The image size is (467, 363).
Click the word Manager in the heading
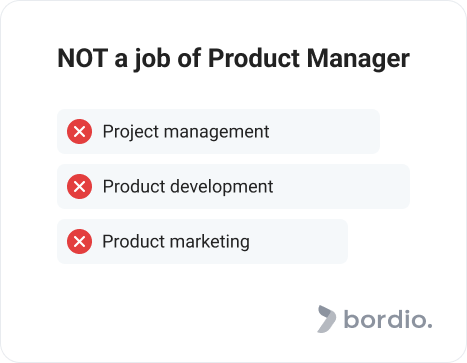click(358, 59)
